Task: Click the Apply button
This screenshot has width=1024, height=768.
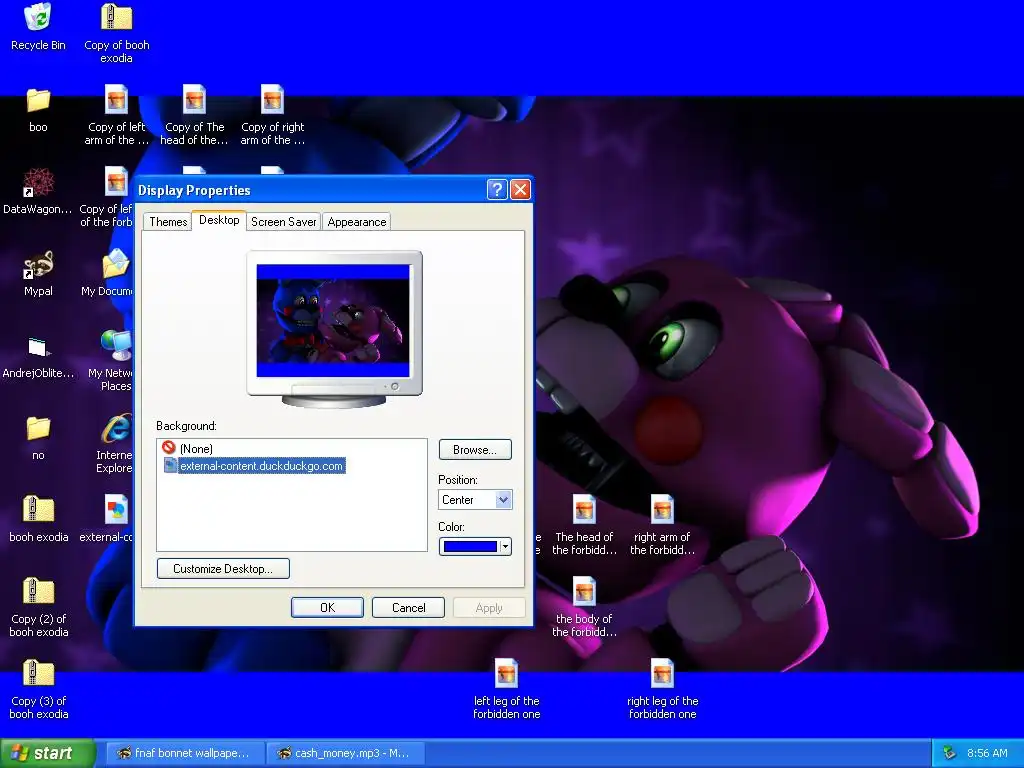Action: point(488,607)
